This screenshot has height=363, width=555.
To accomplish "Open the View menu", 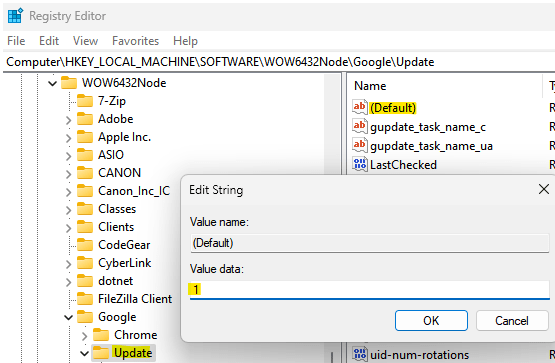I will click(85, 41).
